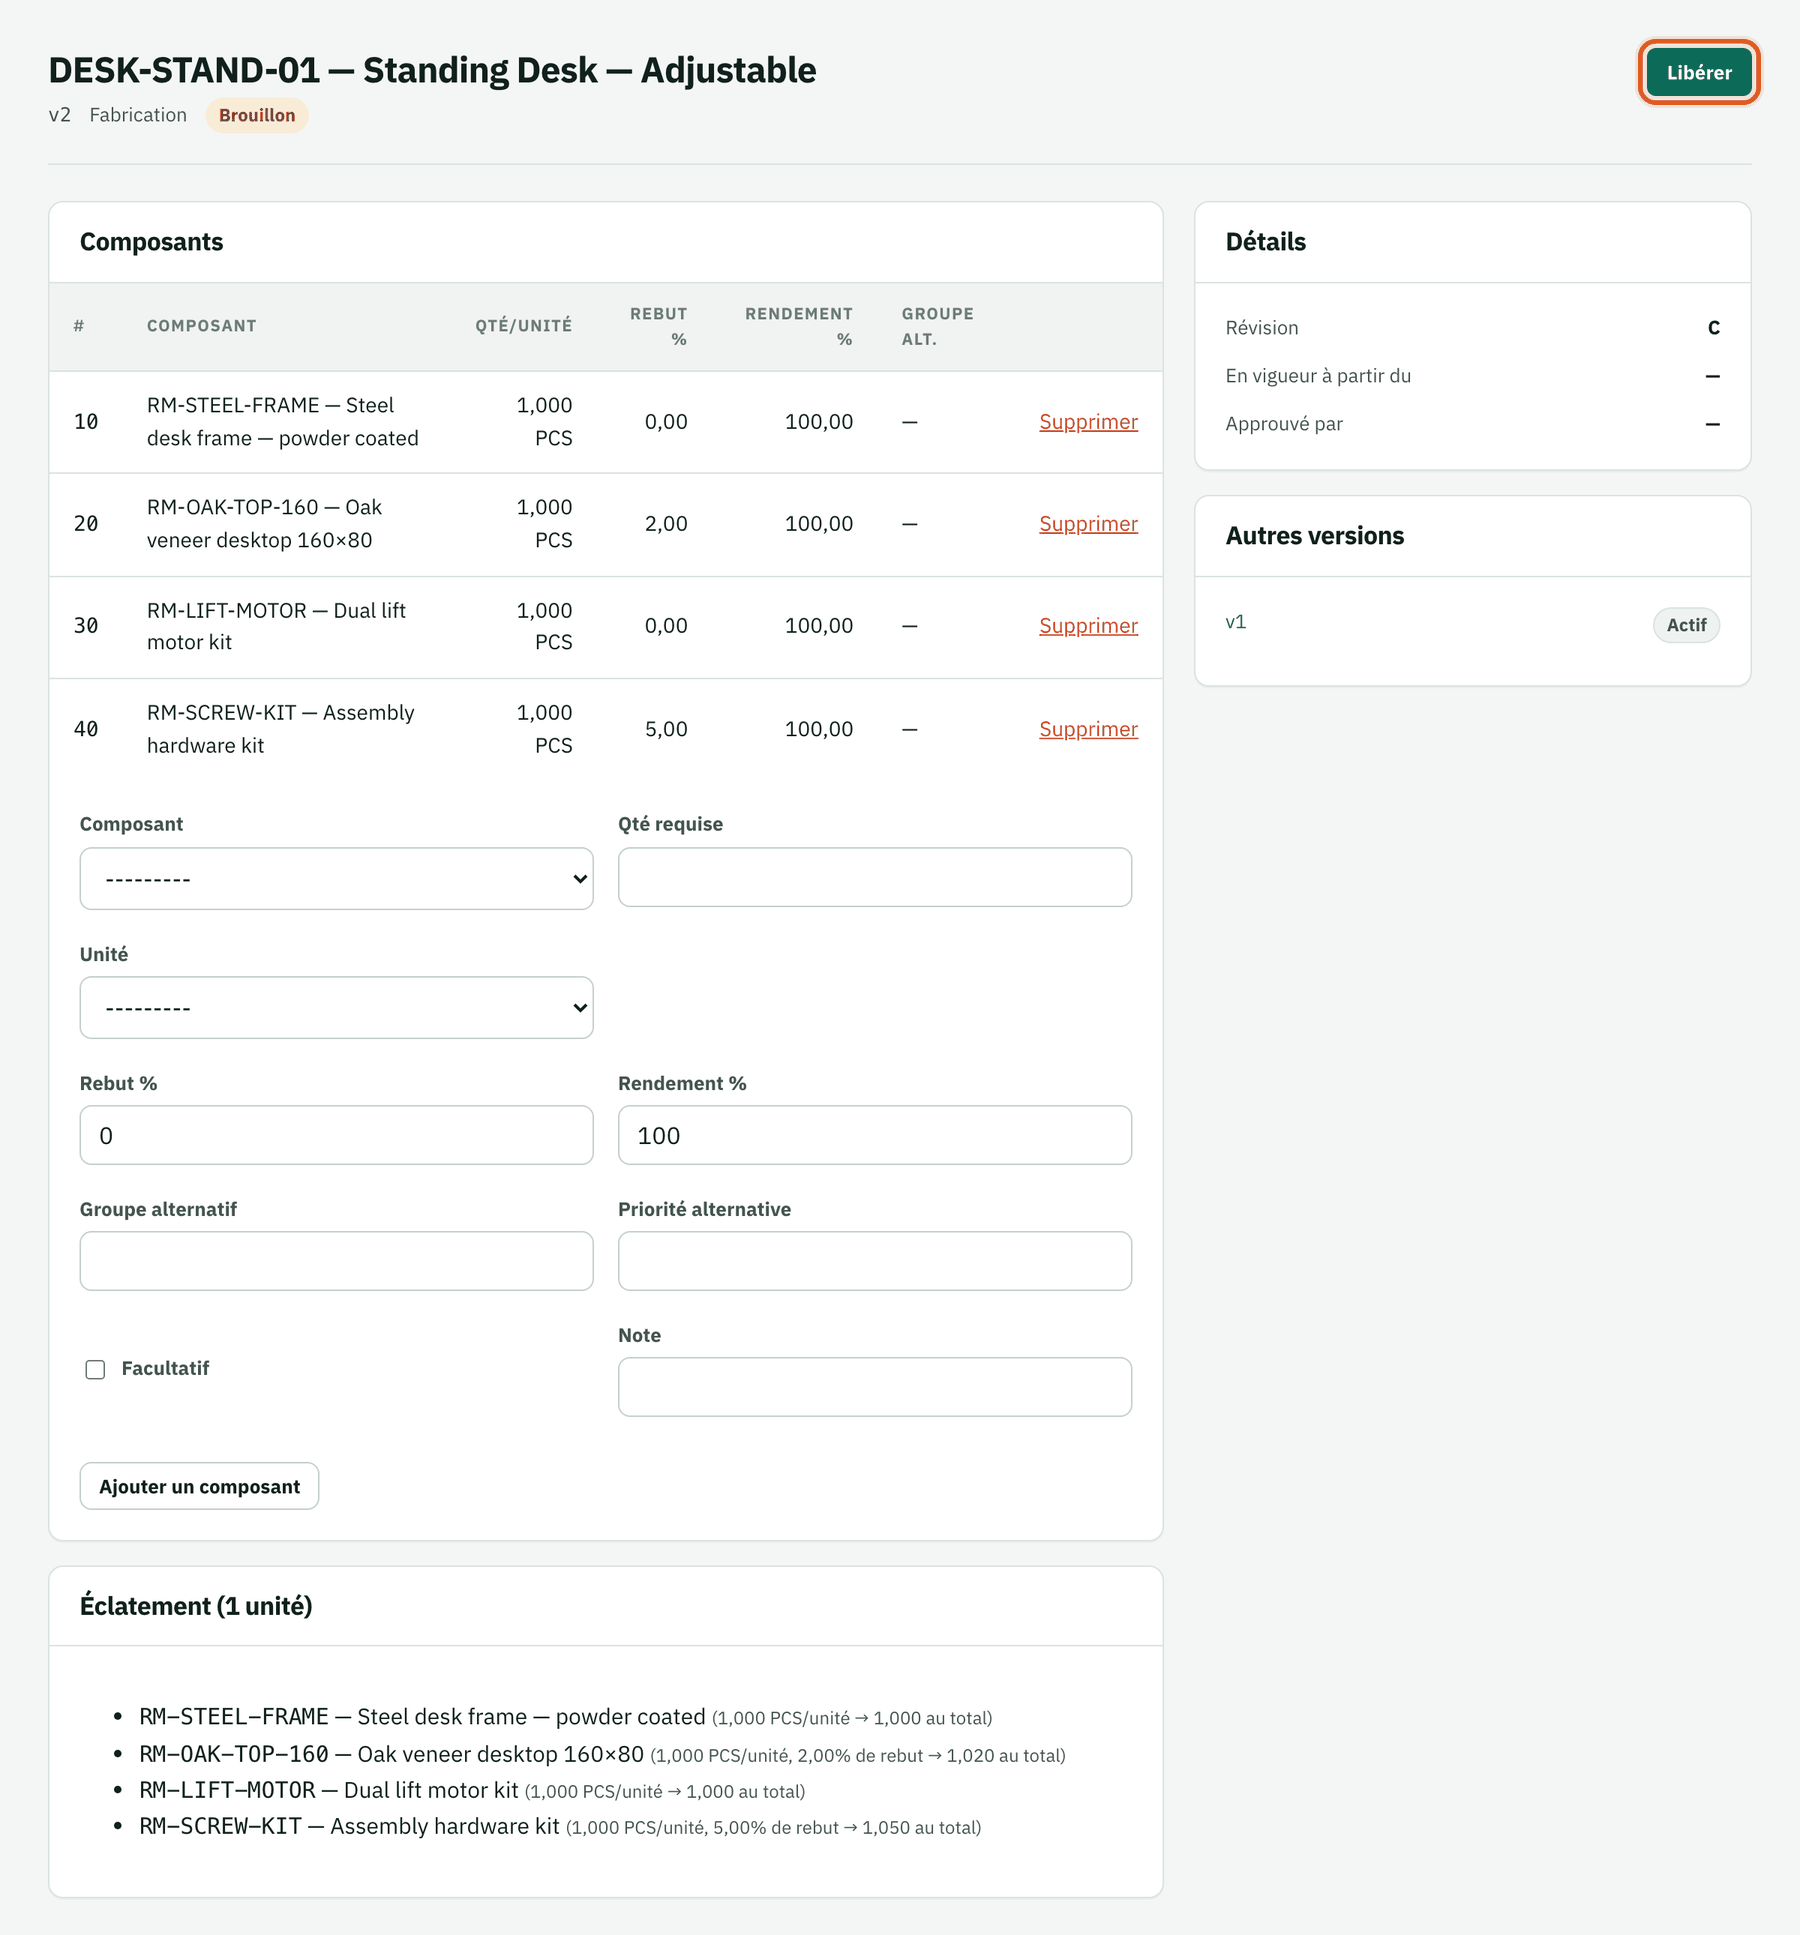Image resolution: width=1800 pixels, height=1935 pixels.
Task: Open the Unité dropdown
Action: [336, 1008]
